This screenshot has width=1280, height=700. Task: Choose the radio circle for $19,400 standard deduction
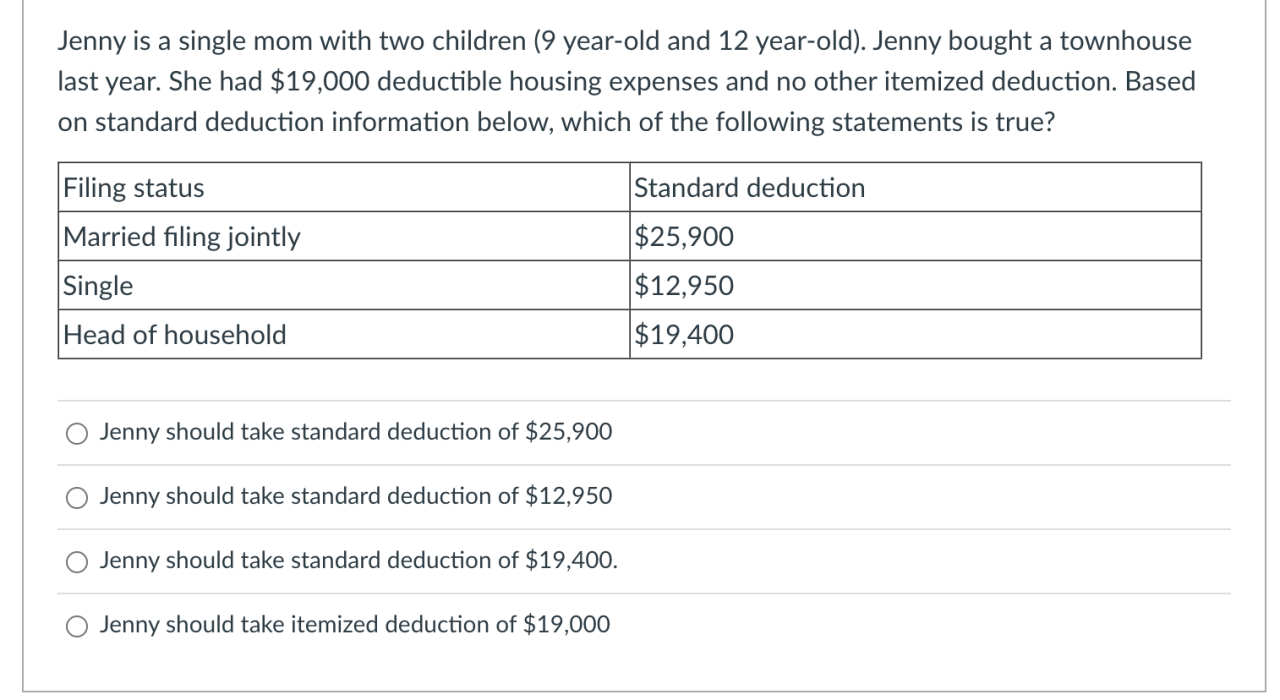(x=77, y=562)
